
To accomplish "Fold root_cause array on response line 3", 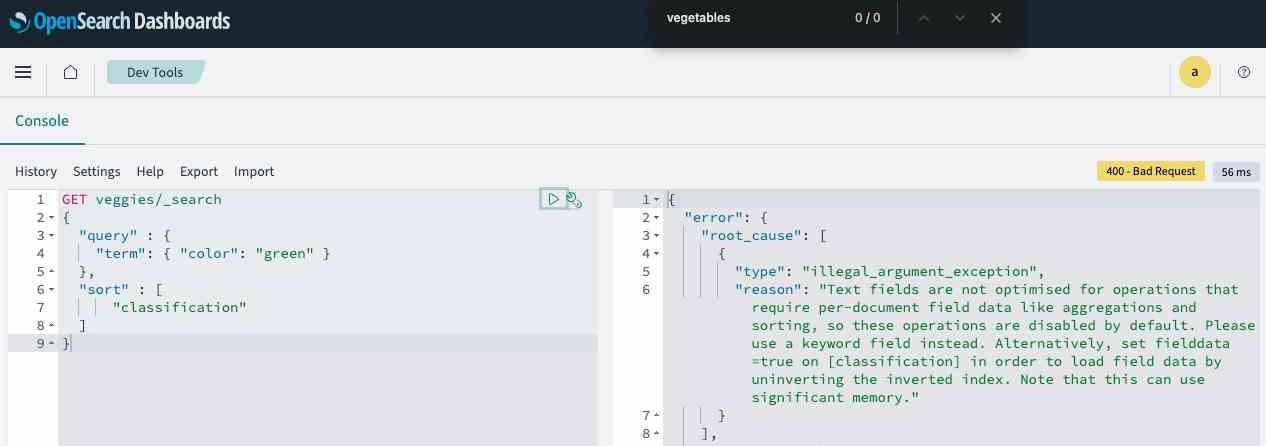I will pyautogui.click(x=657, y=236).
